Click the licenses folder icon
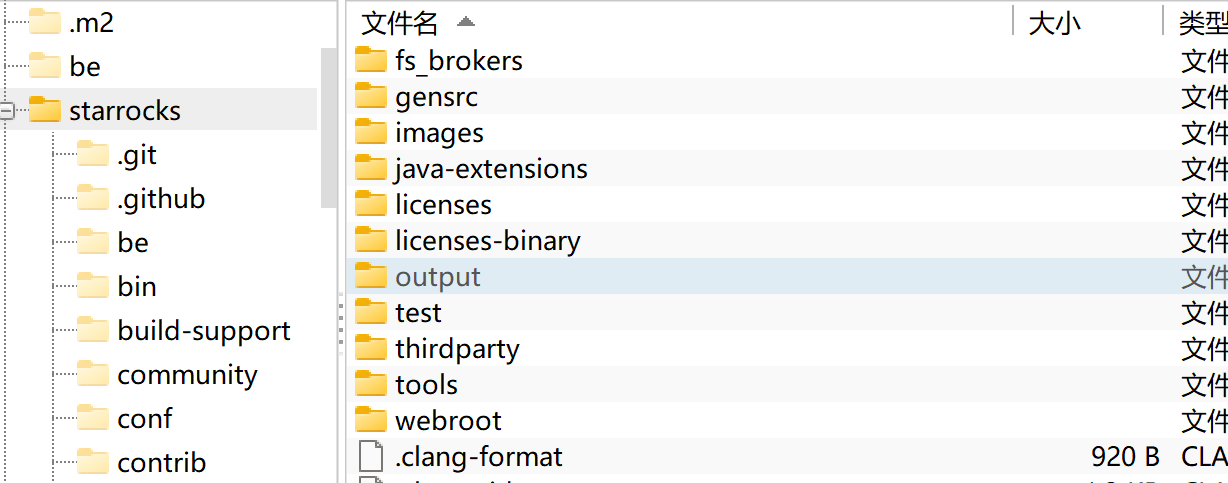Viewport: 1228px width, 483px height. (371, 204)
